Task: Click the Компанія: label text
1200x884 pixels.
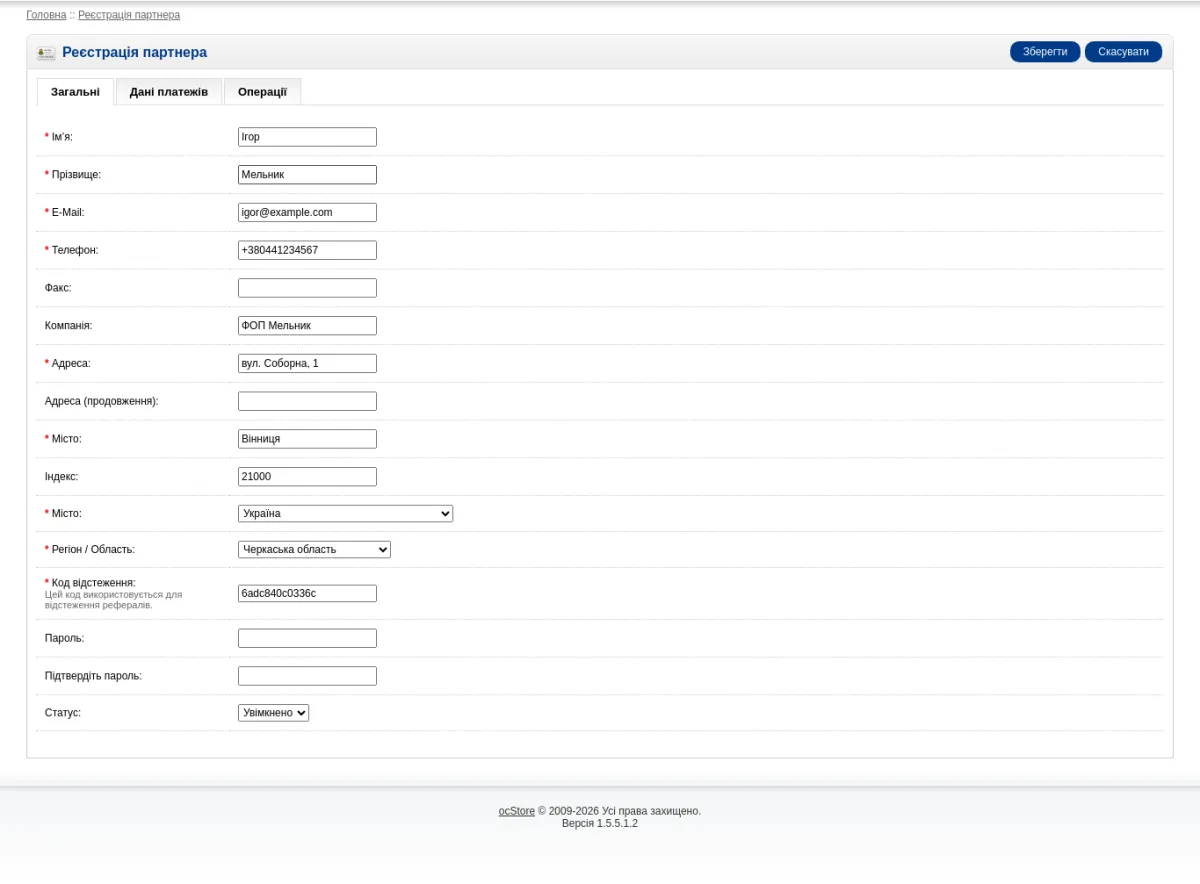Action: [69, 326]
